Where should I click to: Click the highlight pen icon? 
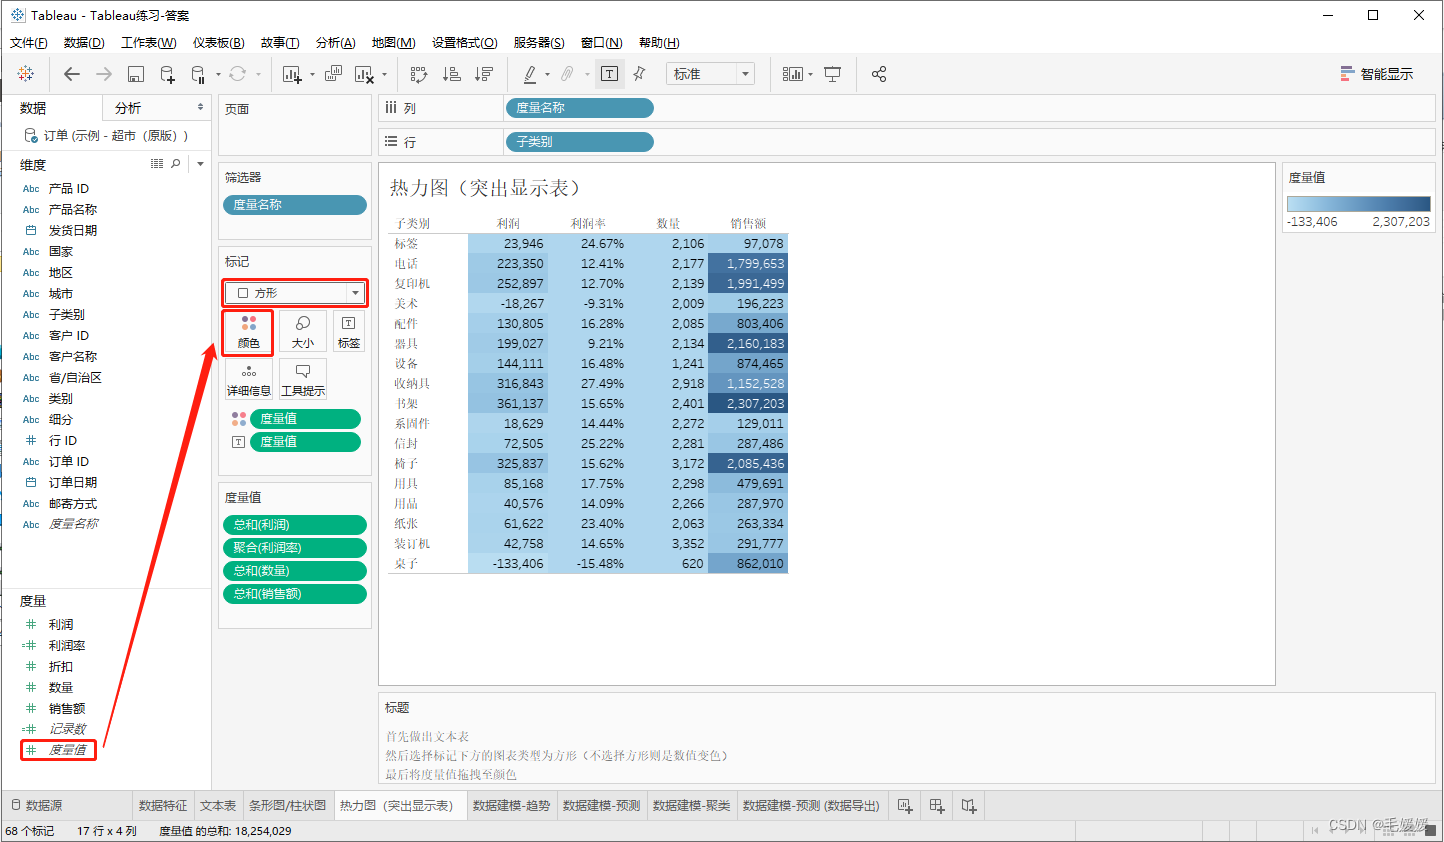click(530, 74)
